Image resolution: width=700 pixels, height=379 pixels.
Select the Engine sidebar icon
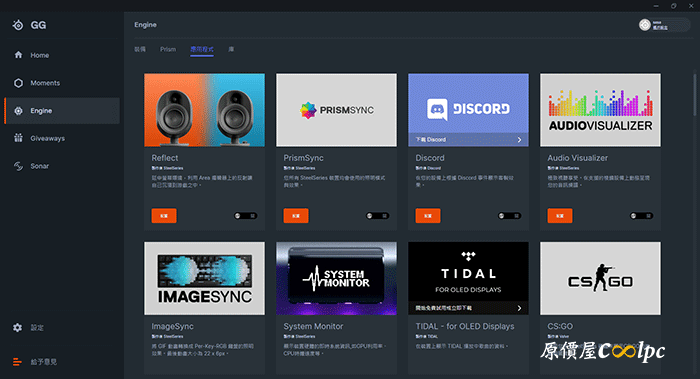[x=18, y=111]
